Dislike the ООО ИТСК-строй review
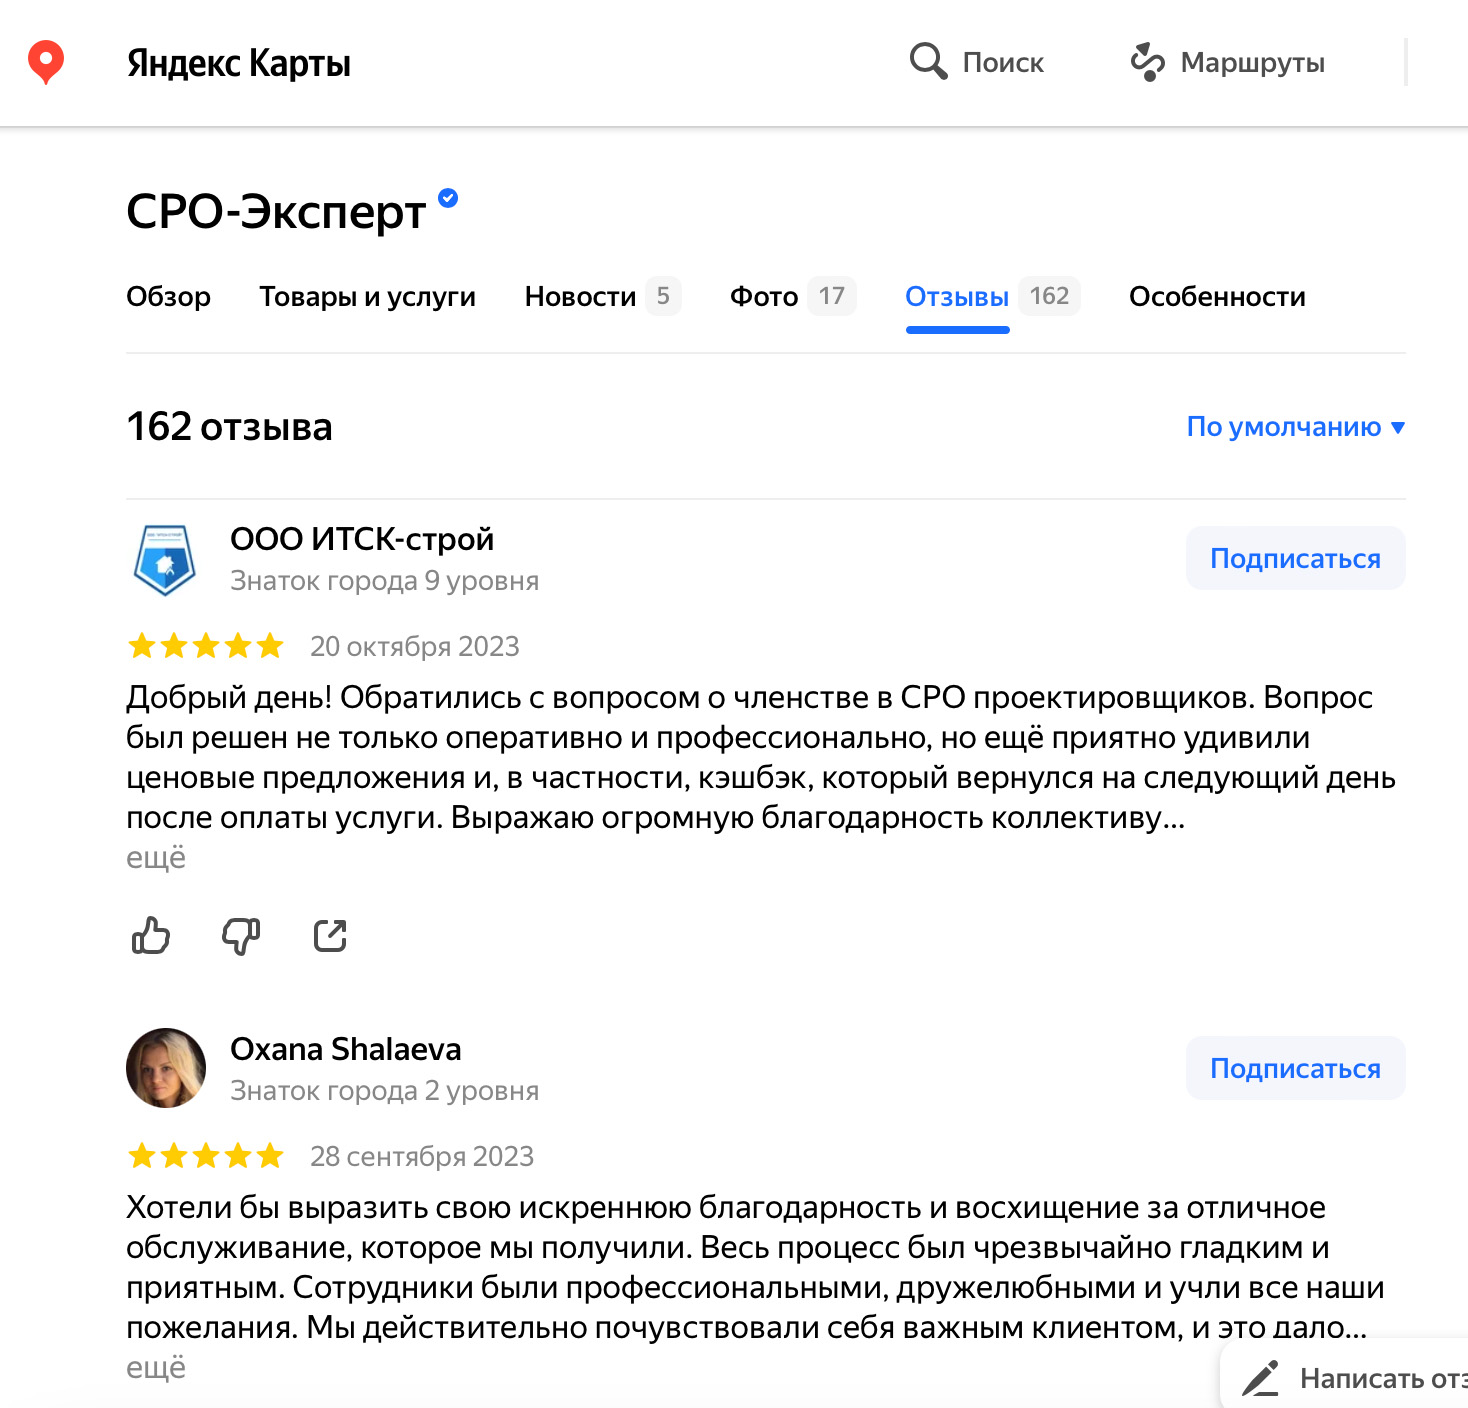 (x=241, y=936)
